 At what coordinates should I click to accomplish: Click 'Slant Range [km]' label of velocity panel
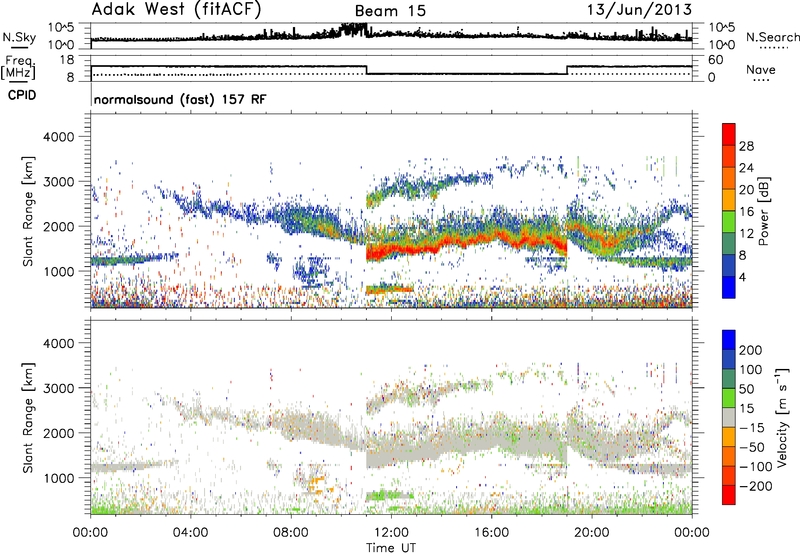[x=28, y=417]
